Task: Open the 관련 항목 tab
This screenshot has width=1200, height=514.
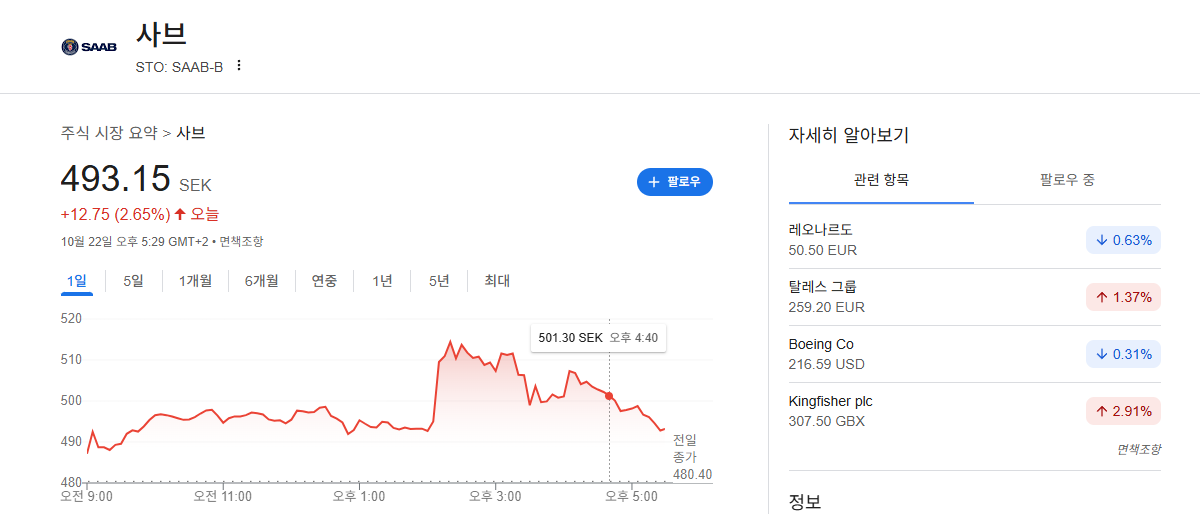Action: click(881, 181)
